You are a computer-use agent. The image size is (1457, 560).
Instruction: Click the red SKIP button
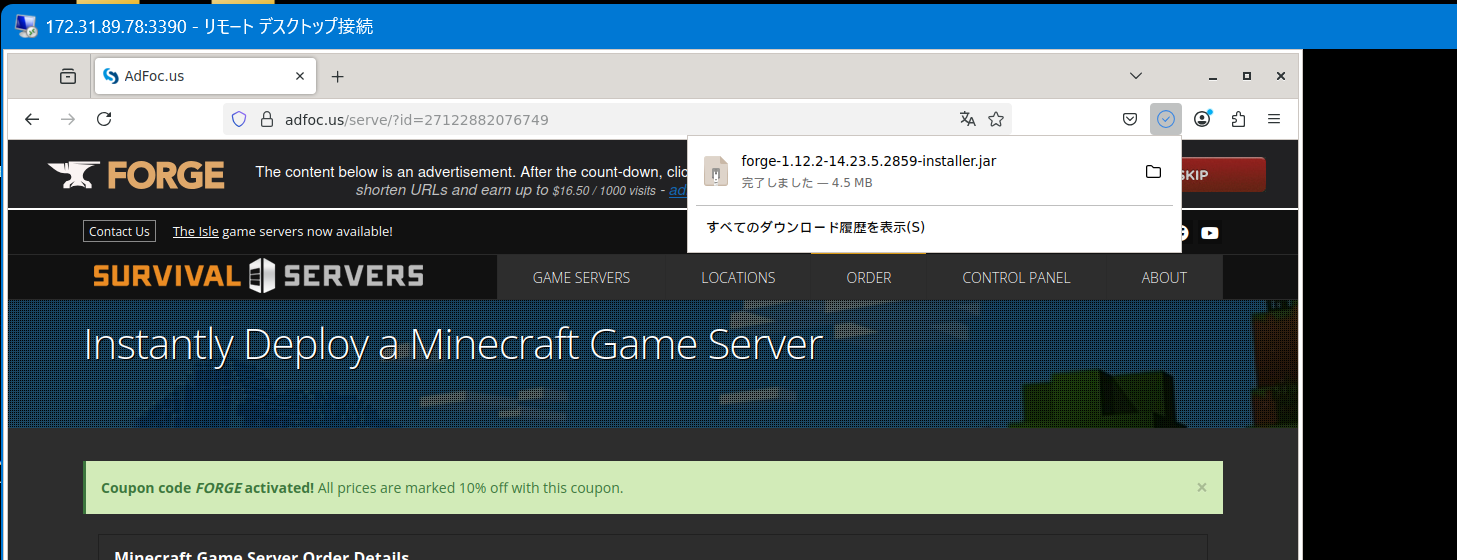tap(1223, 175)
